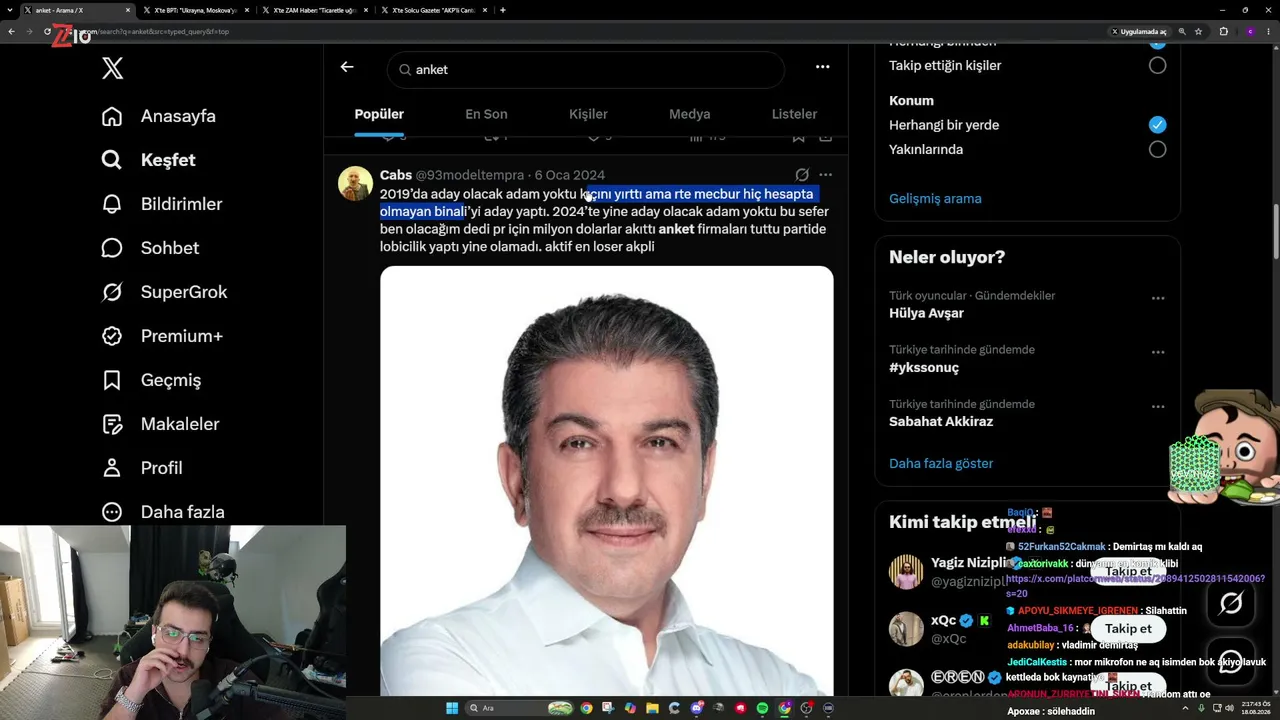The width and height of the screenshot is (1280, 720).
Task: Open xQc profile avatar
Action: (906, 629)
